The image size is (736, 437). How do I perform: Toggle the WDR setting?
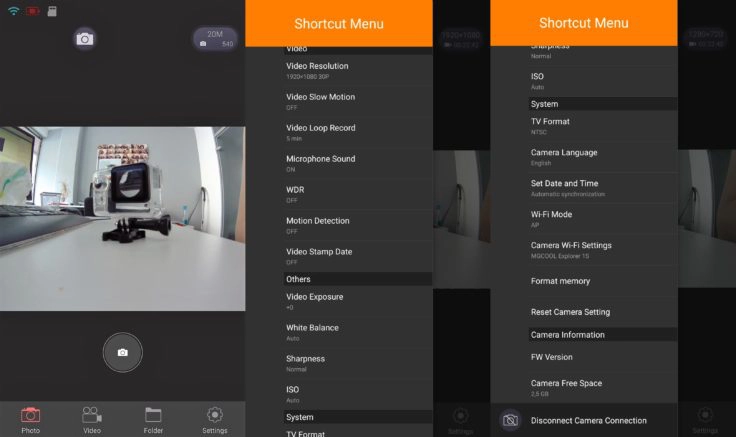pyautogui.click(x=358, y=194)
